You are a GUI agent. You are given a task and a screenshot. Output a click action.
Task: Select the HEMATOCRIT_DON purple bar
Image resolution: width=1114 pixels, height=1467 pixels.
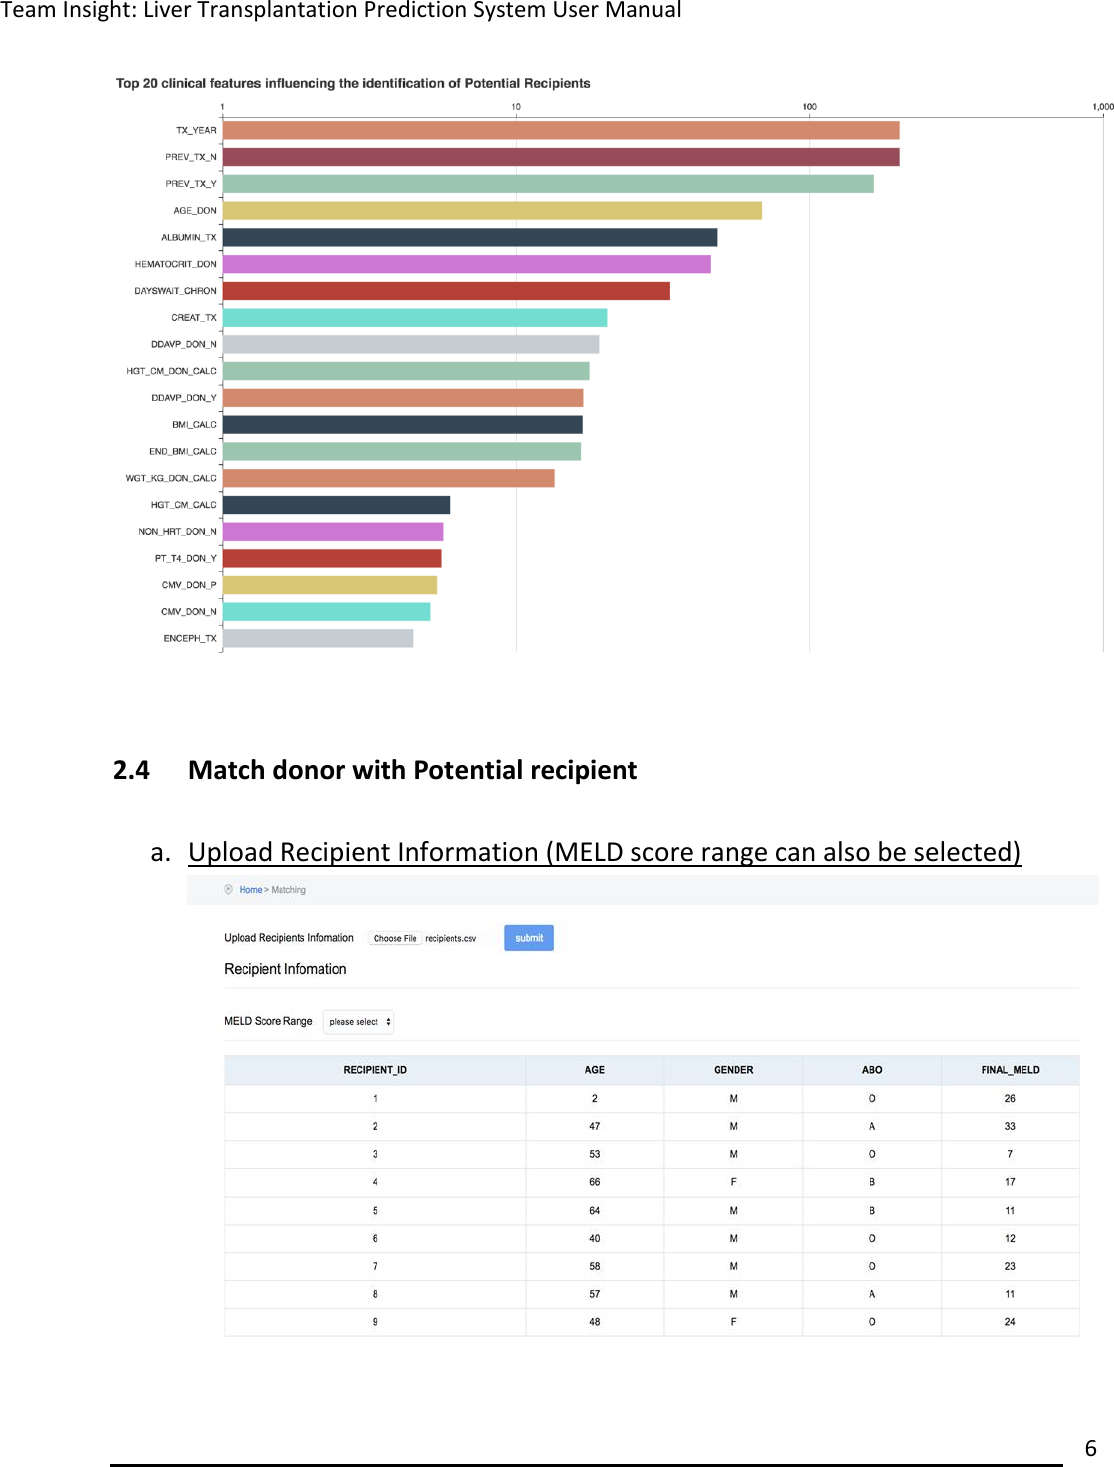coord(466,264)
